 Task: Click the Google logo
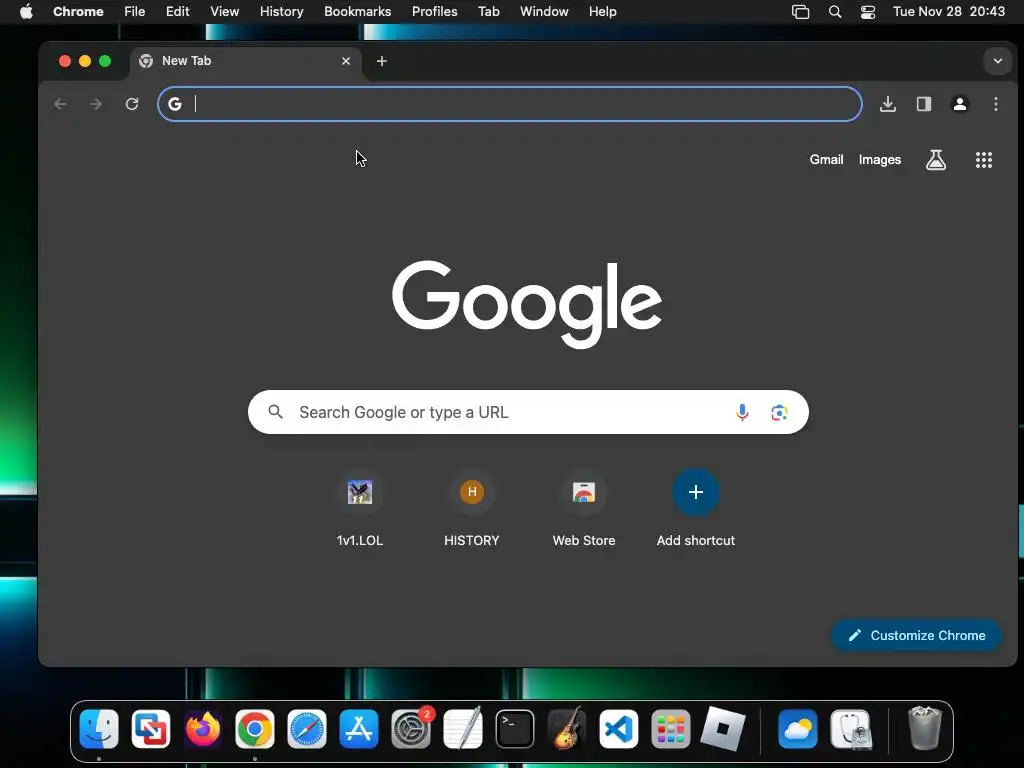pyautogui.click(x=526, y=304)
